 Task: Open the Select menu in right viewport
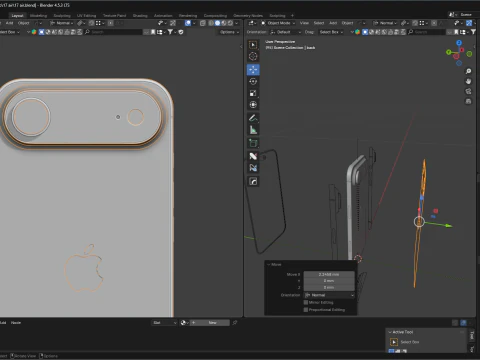tap(319, 23)
